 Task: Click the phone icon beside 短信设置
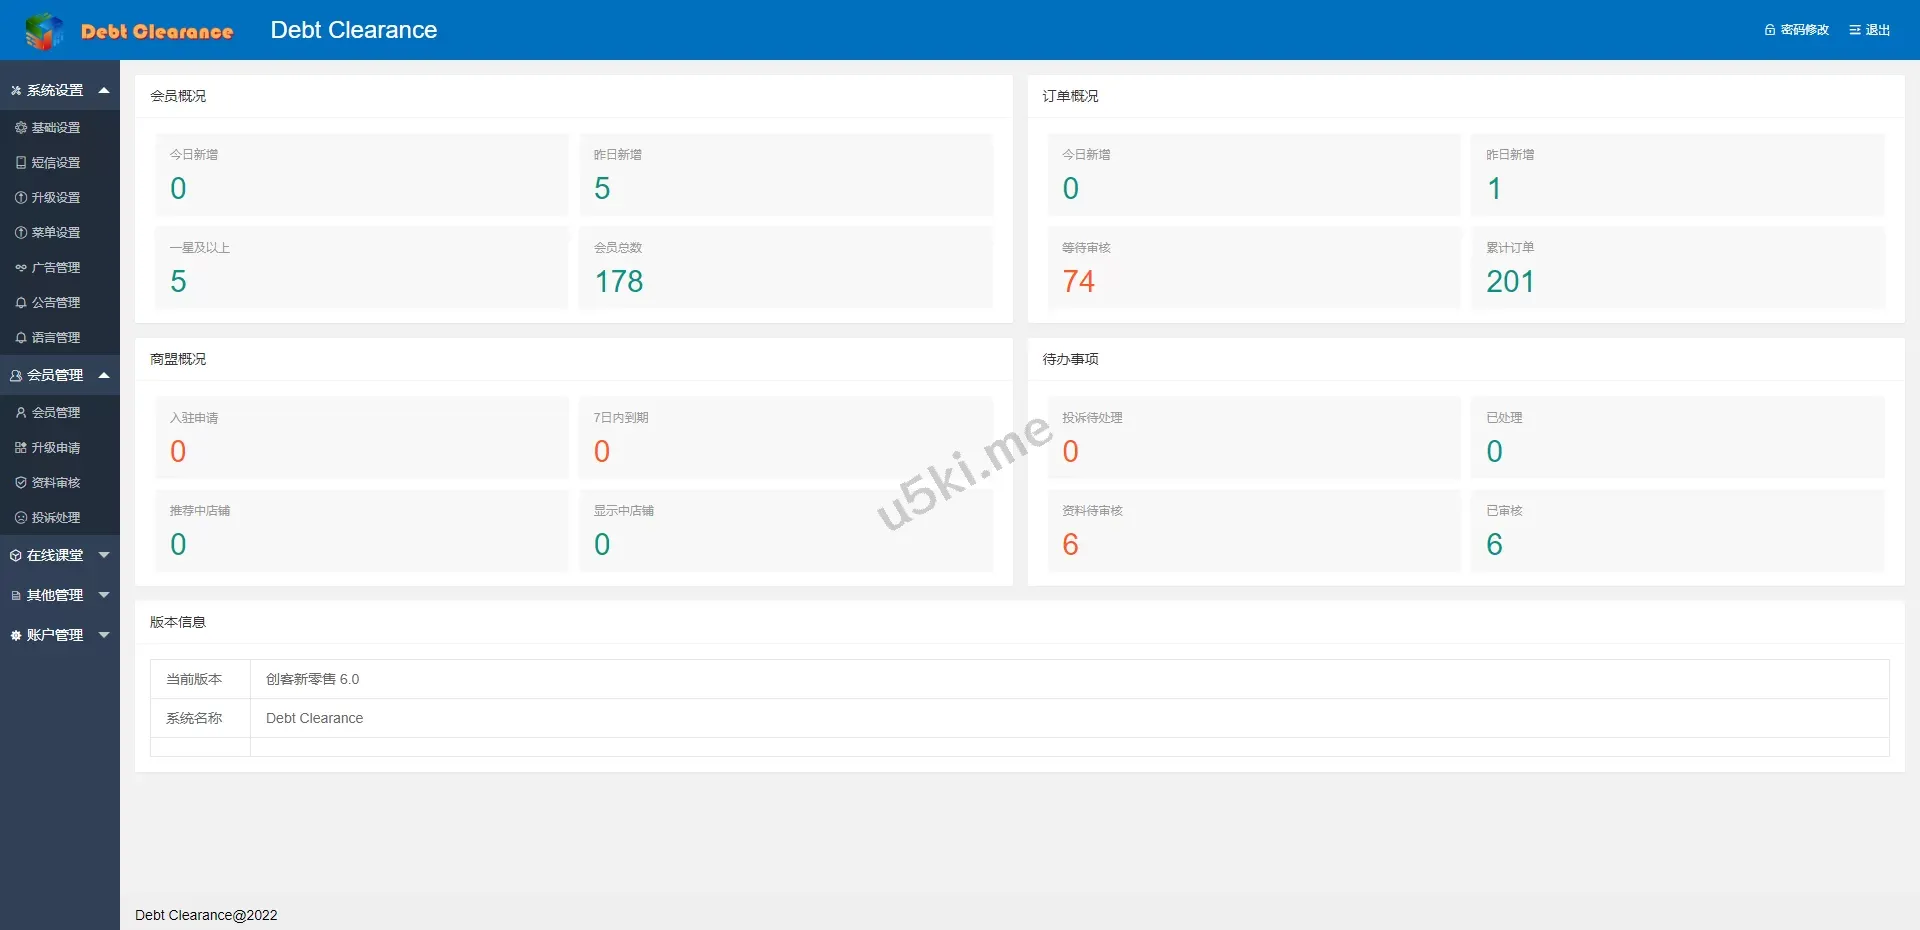(x=21, y=163)
